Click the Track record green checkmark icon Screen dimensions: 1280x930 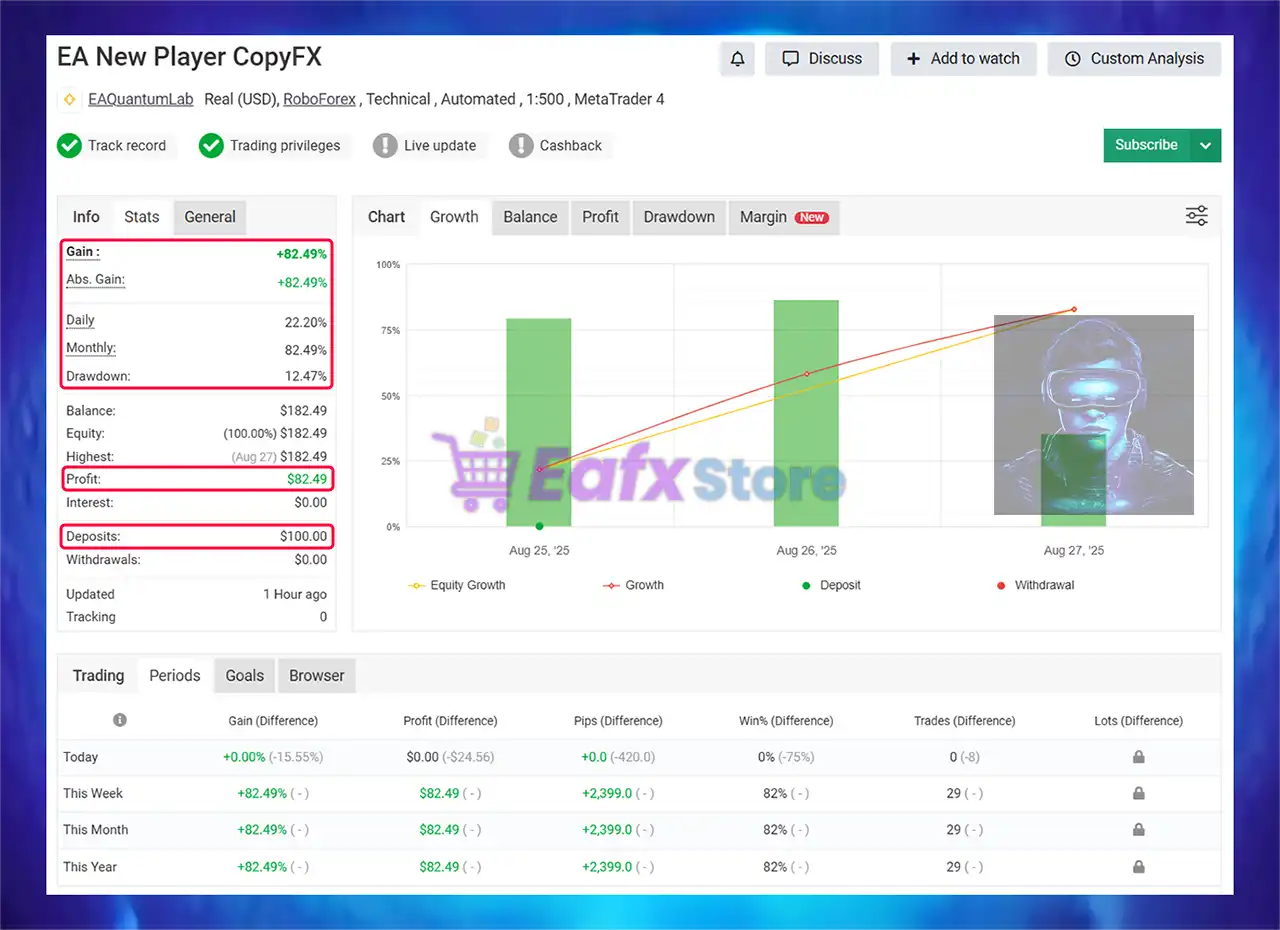(x=69, y=146)
